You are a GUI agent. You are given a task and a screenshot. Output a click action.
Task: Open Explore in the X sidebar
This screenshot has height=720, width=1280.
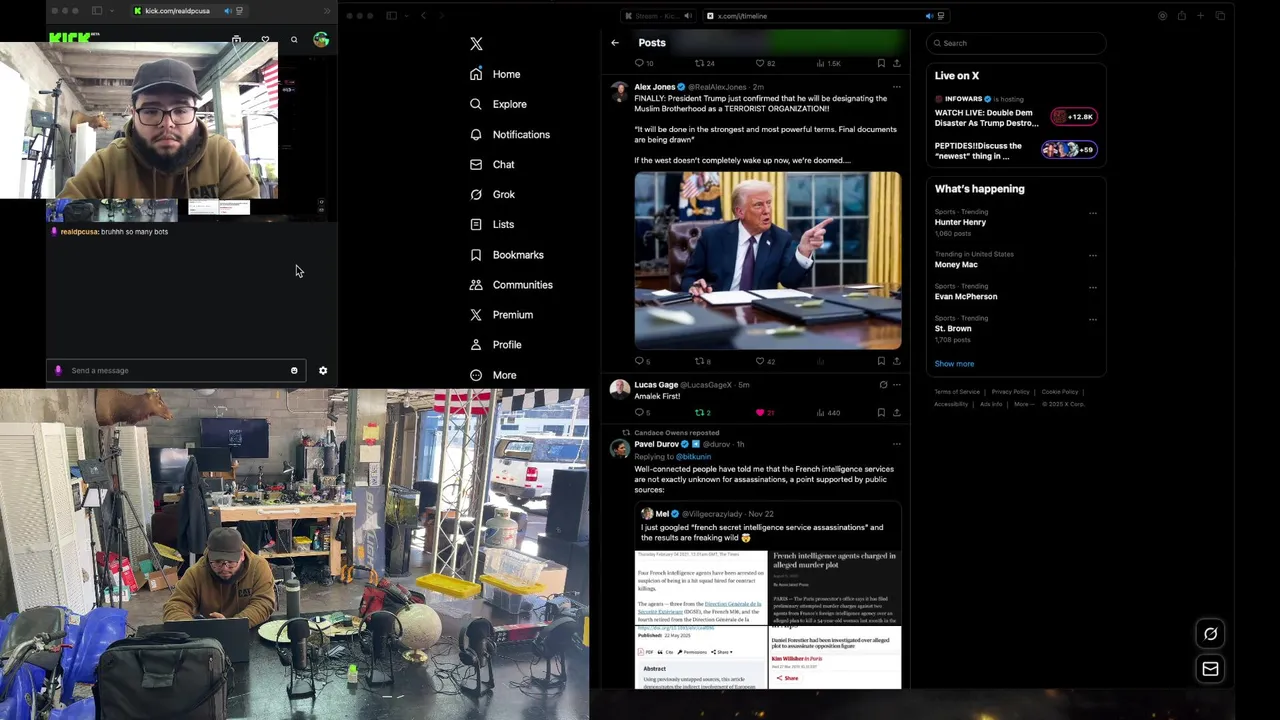498,104
